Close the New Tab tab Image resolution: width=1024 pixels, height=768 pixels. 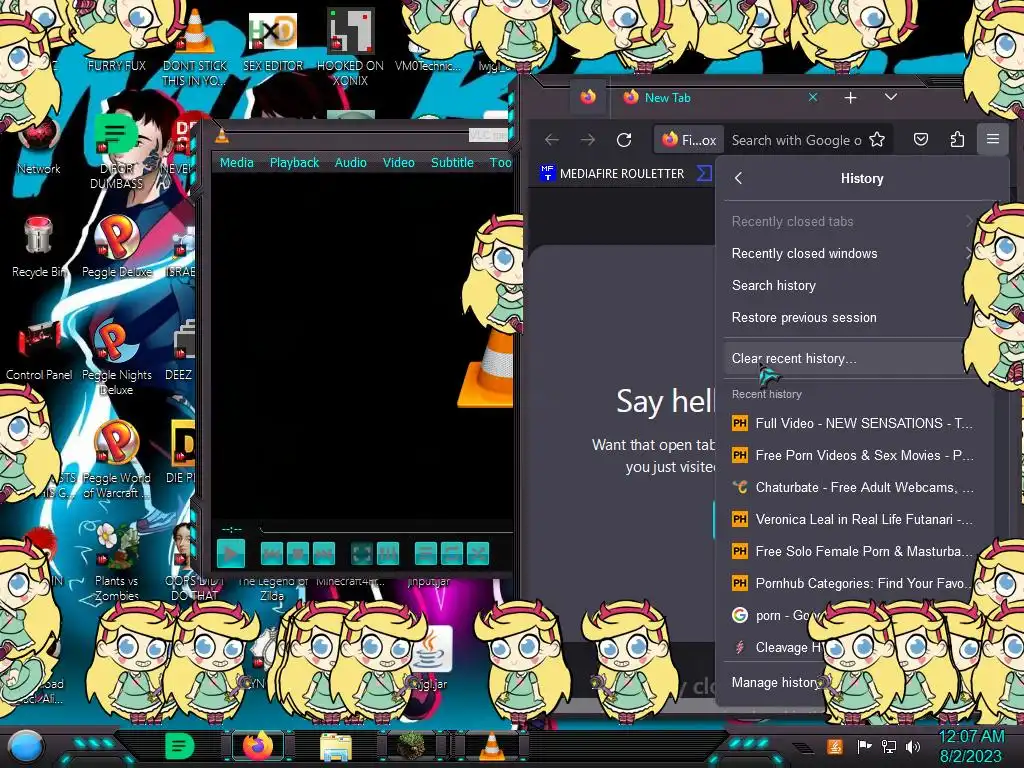813,97
